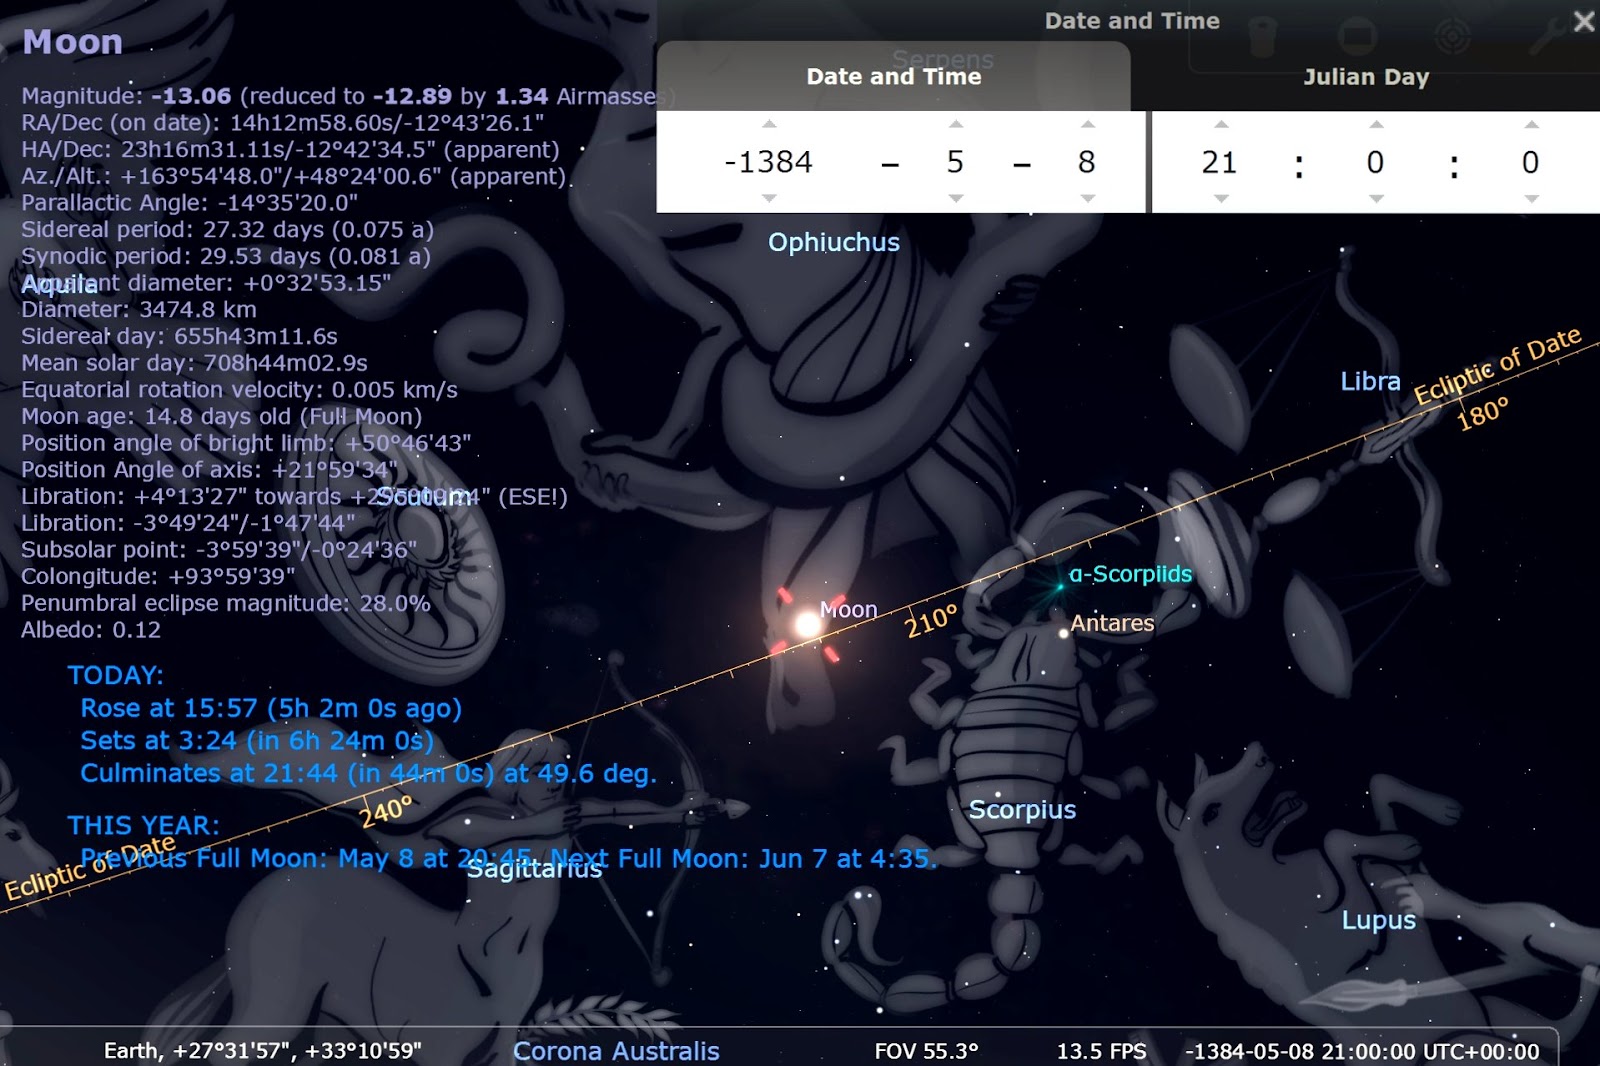Click the Moon age 14.8 days old line
Viewport: 1600px width, 1066px height.
click(x=222, y=416)
